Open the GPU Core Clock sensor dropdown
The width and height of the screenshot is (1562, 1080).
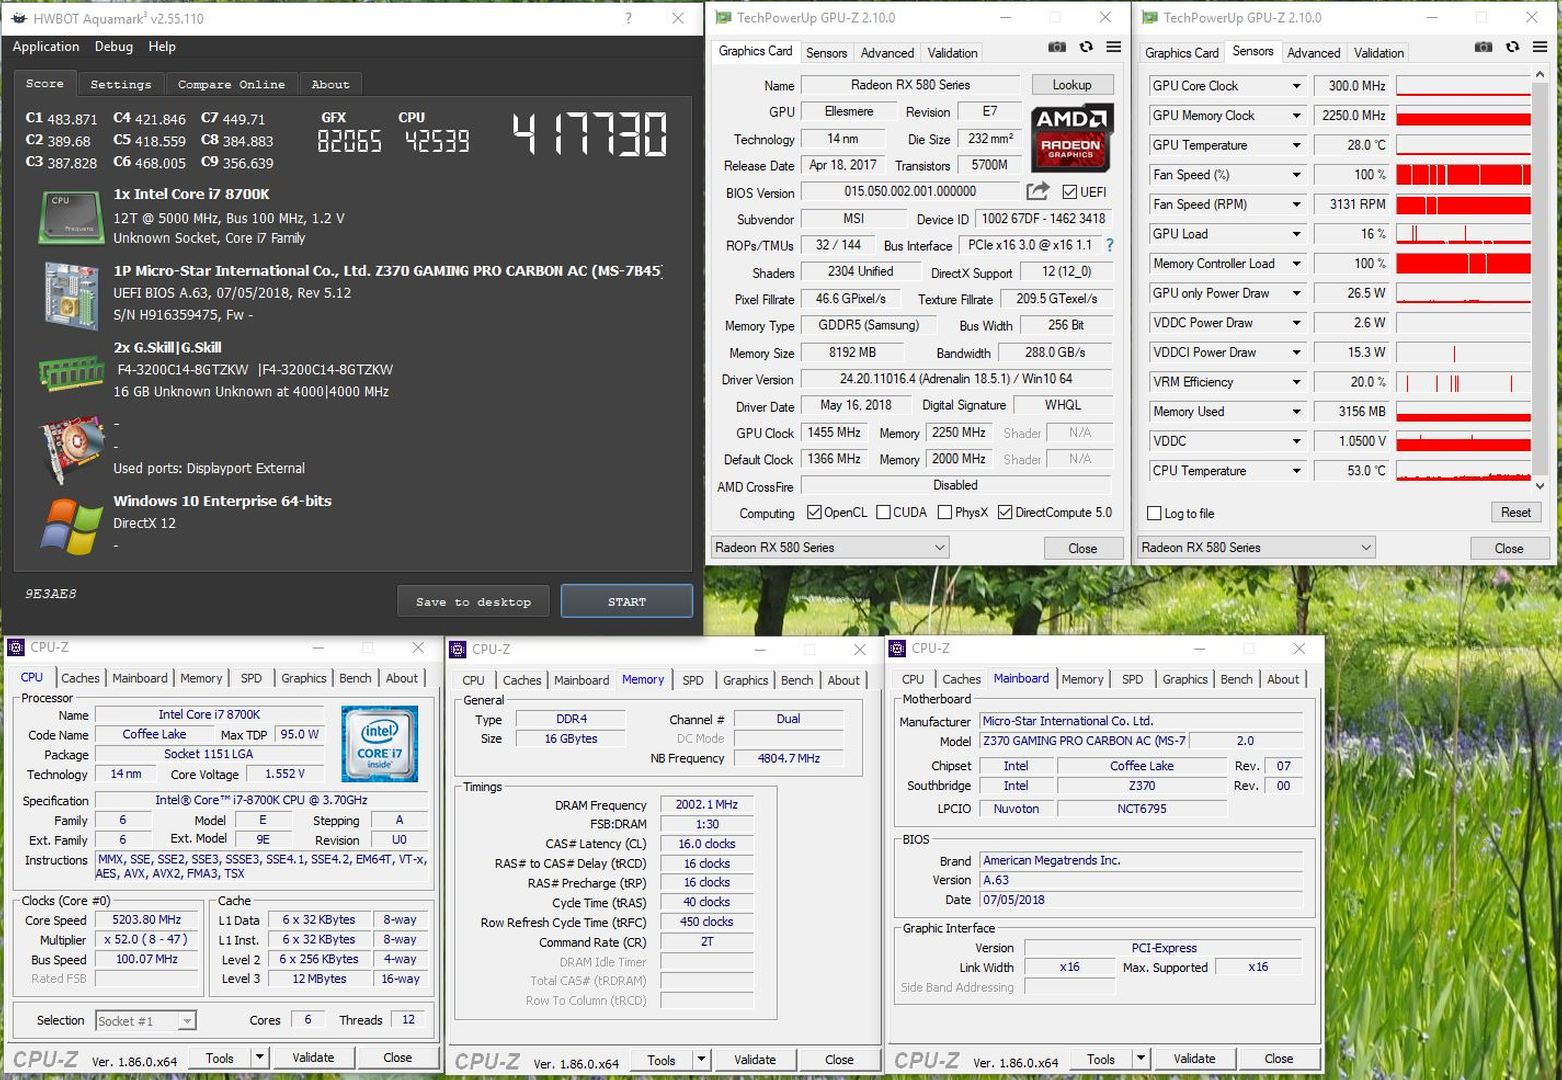(1296, 86)
